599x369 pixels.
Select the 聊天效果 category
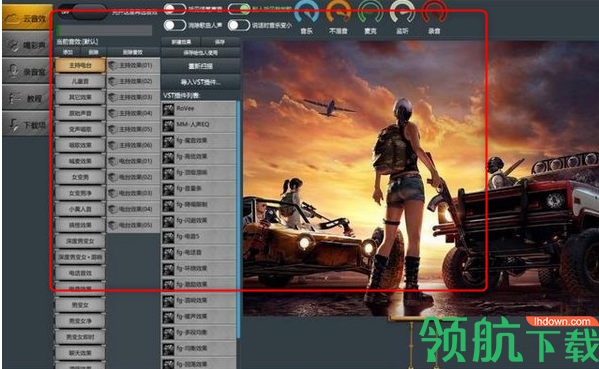(x=80, y=353)
